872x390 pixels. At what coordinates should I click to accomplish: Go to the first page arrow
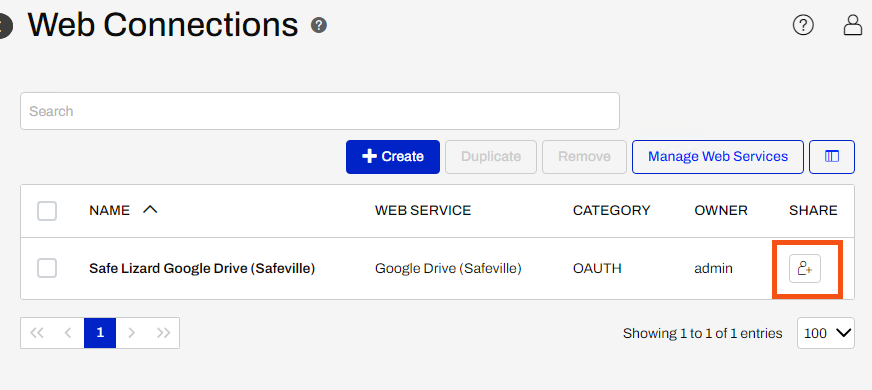[x=37, y=333]
